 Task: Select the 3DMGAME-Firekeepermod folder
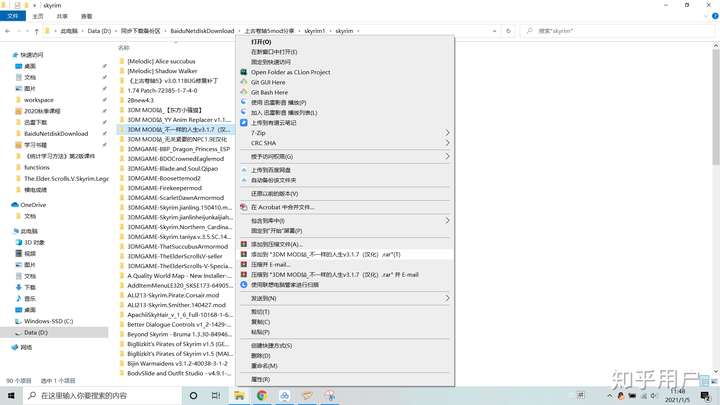tap(164, 188)
